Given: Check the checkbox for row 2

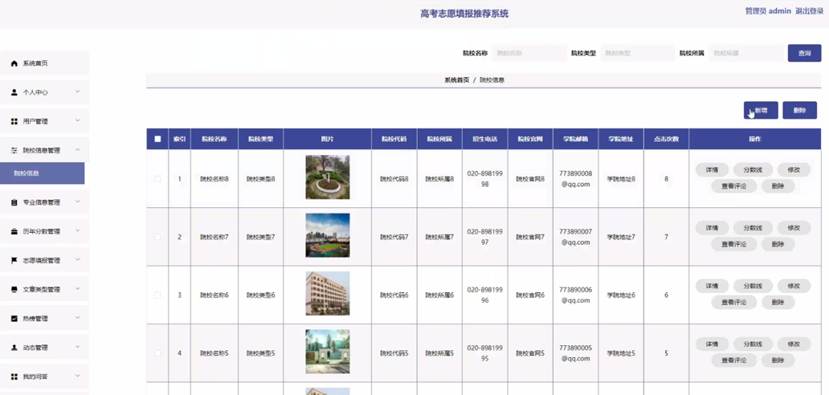Looking at the screenshot, I should (158, 237).
